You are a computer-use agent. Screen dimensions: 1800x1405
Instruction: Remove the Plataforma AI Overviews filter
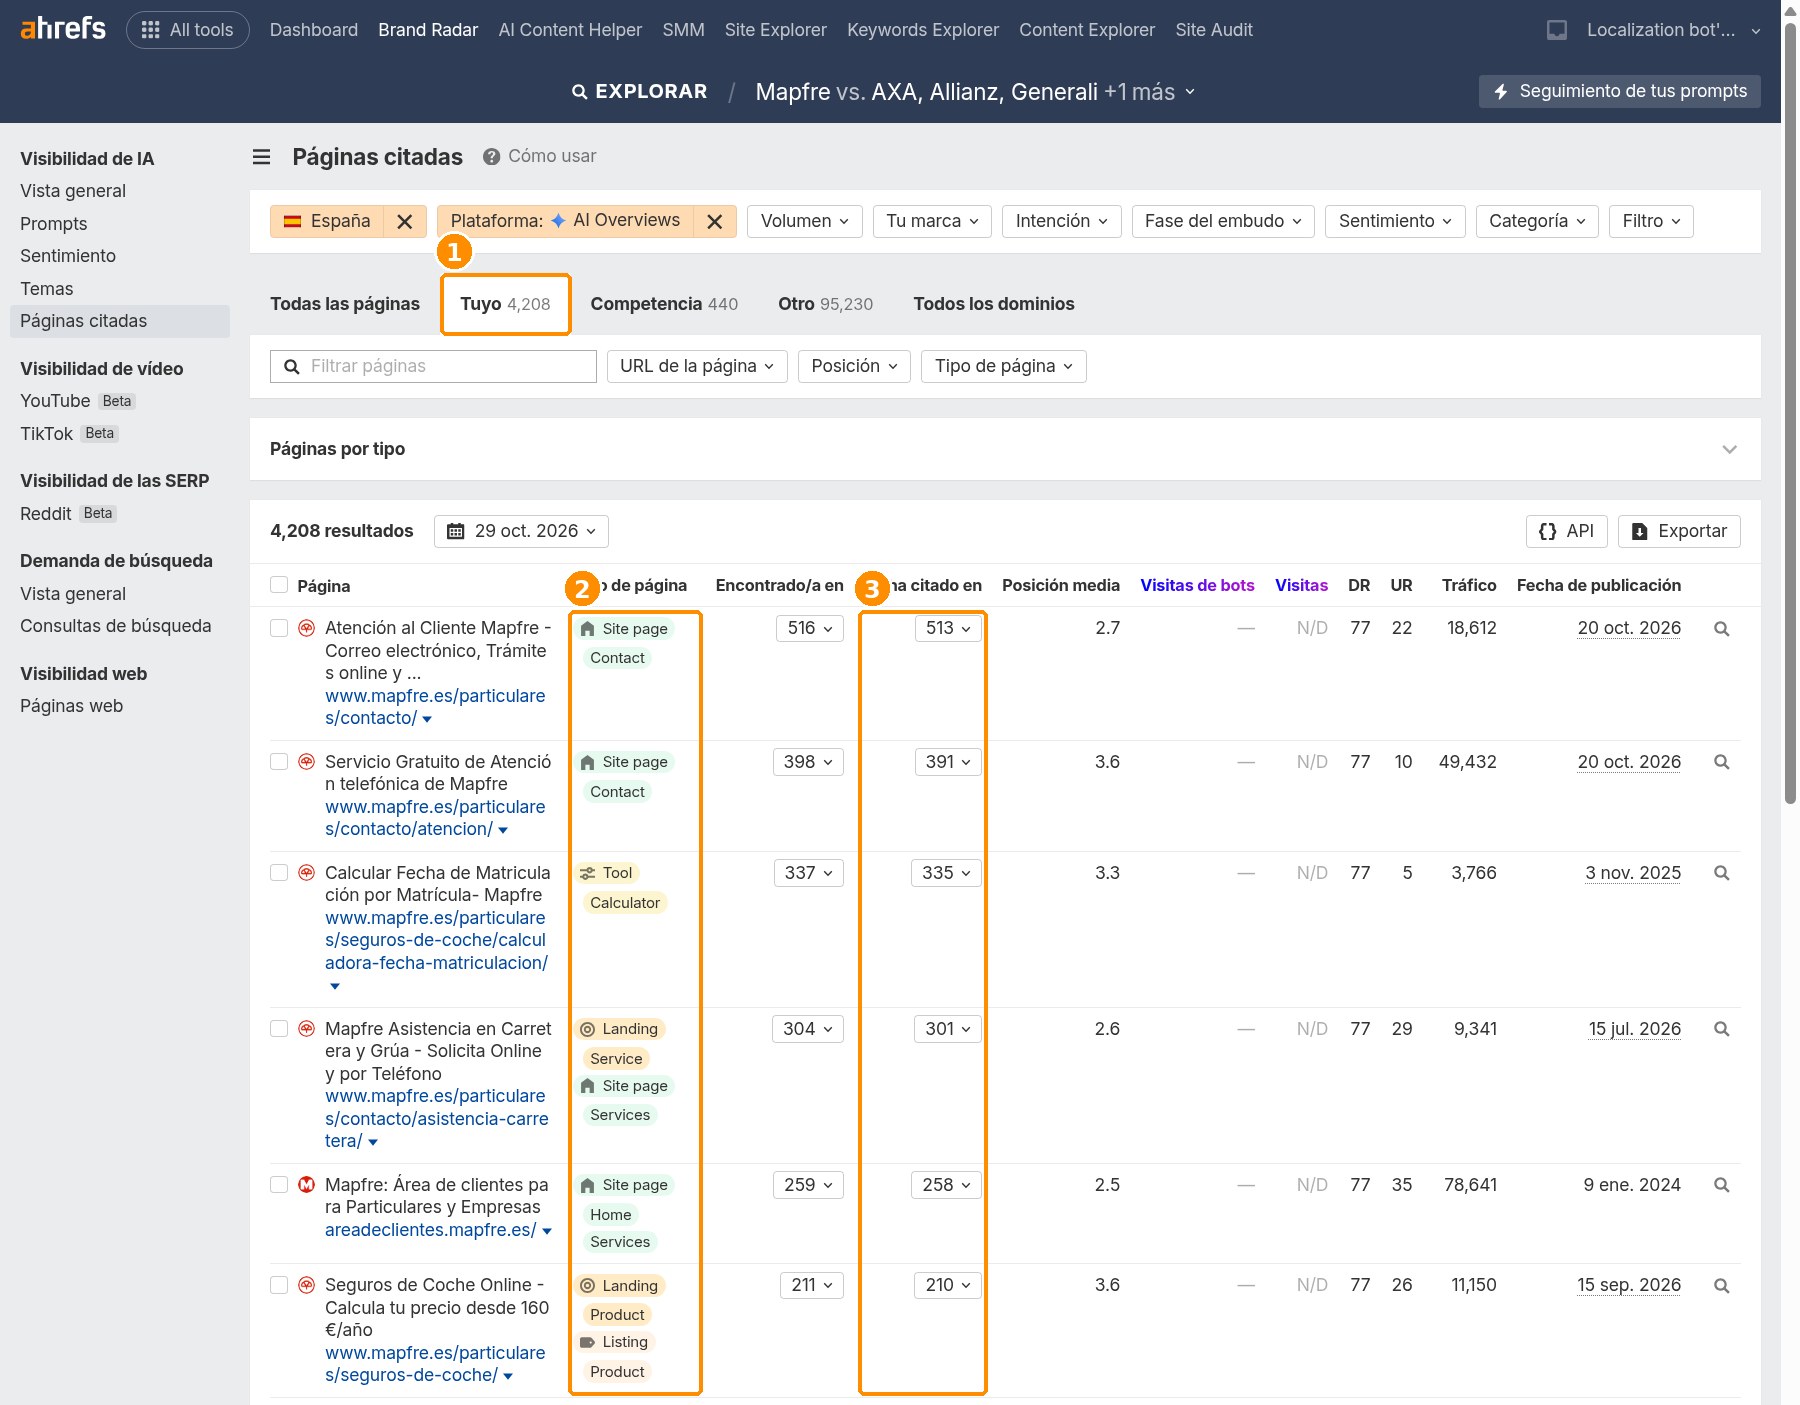click(715, 222)
